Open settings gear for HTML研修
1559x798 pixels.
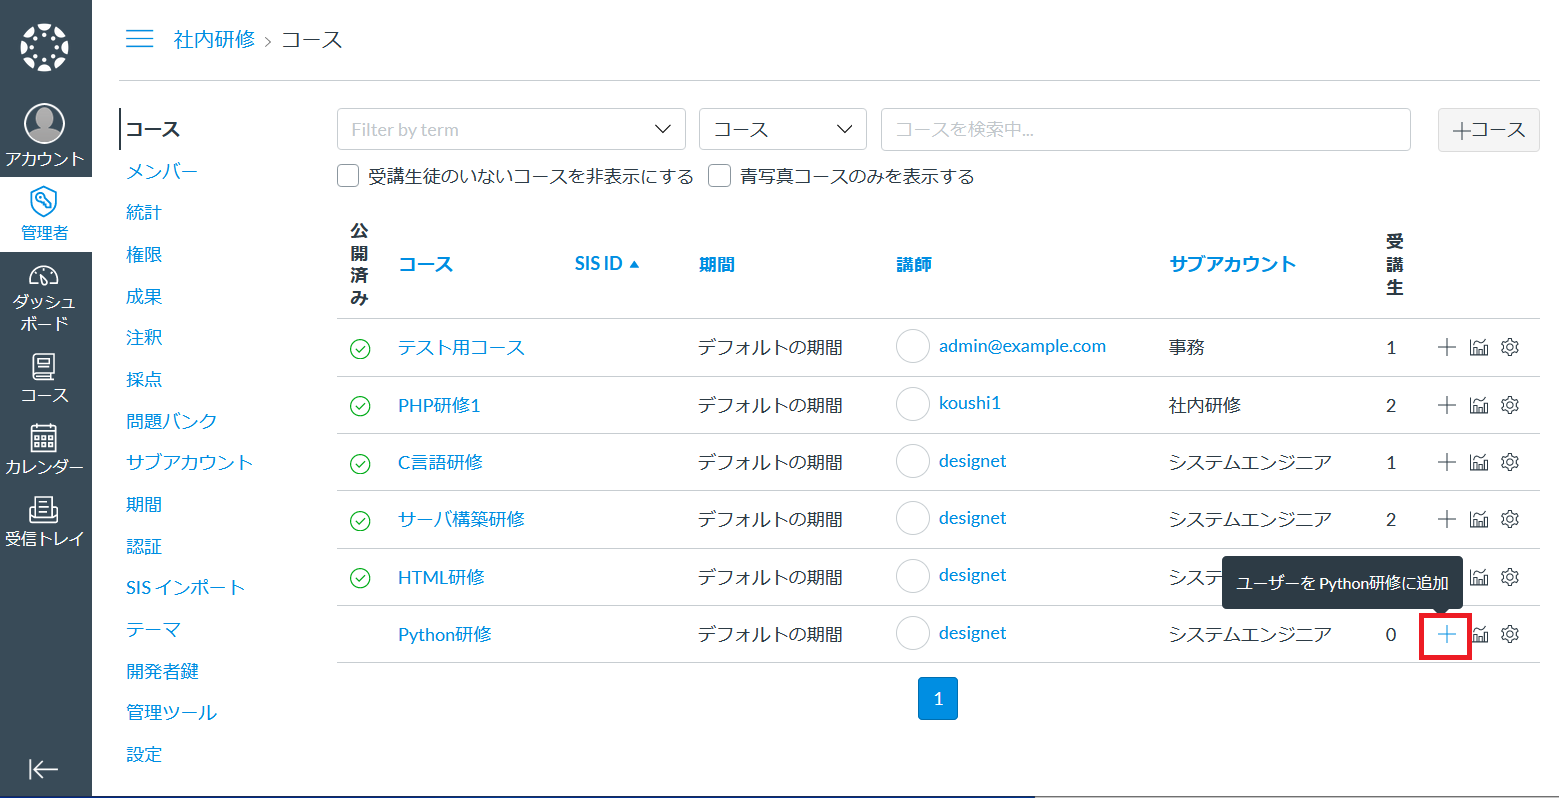(1510, 577)
